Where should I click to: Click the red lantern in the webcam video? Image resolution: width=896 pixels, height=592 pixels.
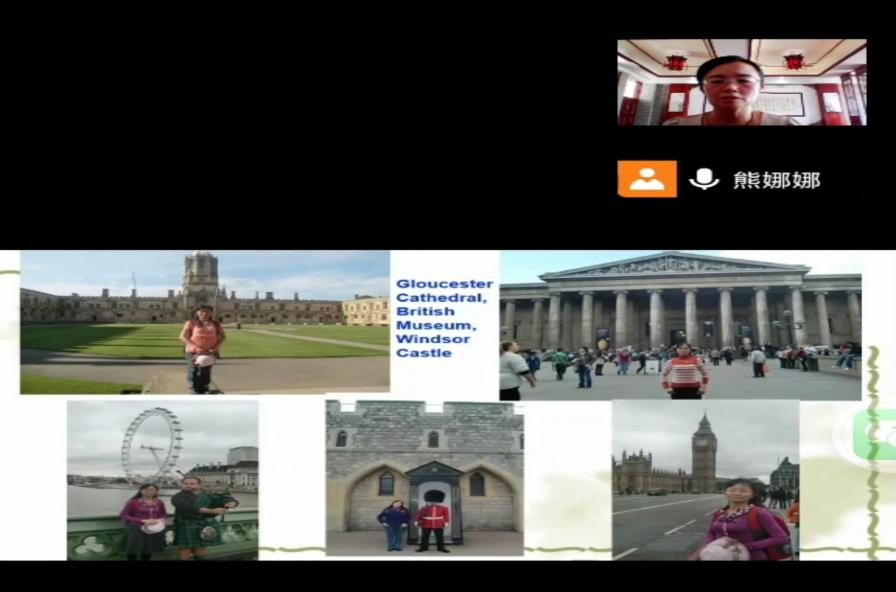coord(677,61)
